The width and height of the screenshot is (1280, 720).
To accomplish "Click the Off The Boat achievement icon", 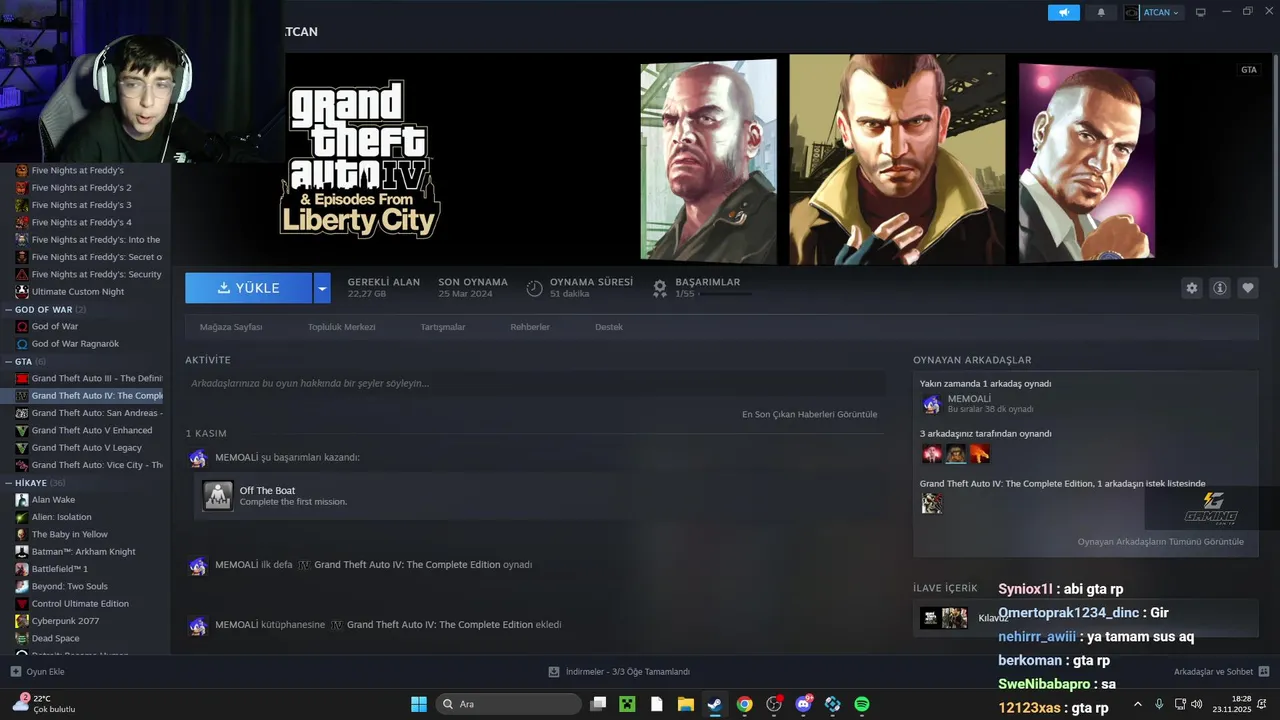I will [218, 495].
